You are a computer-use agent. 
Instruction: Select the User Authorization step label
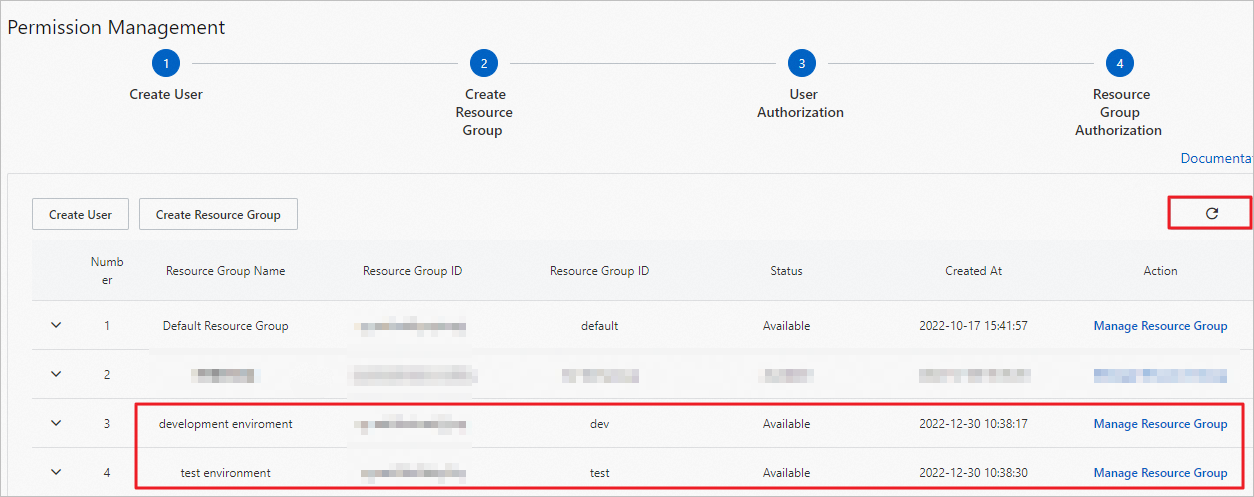tap(801, 103)
